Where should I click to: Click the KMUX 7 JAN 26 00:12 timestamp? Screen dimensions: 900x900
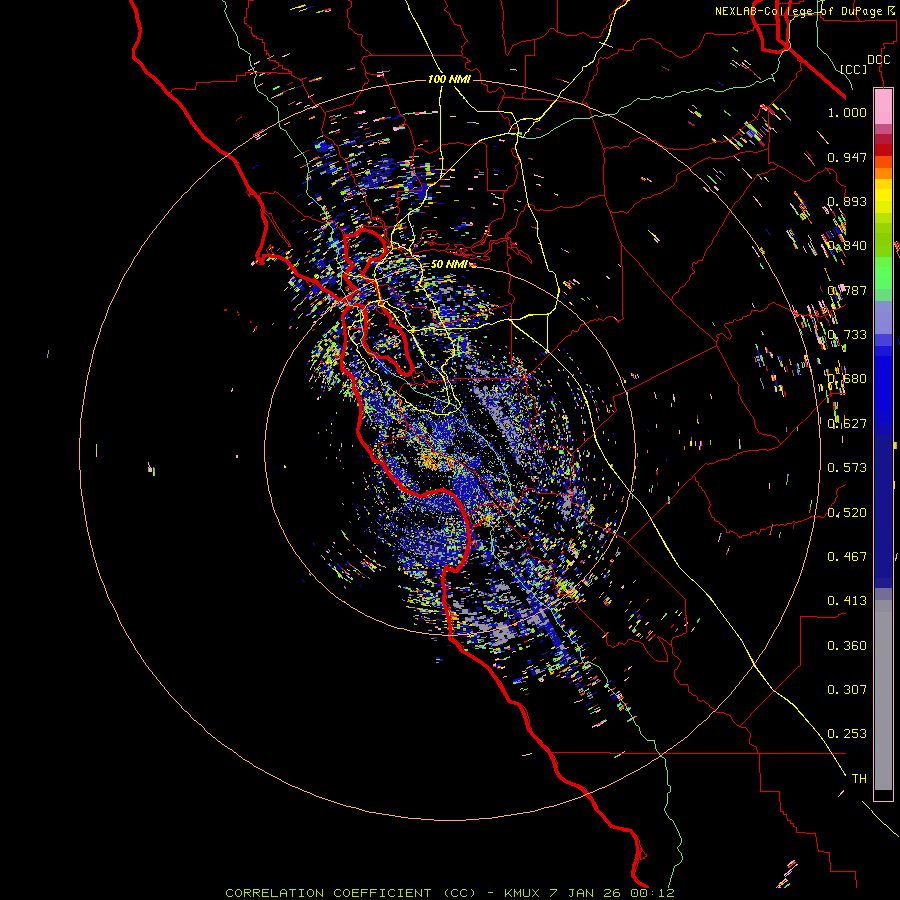589,893
